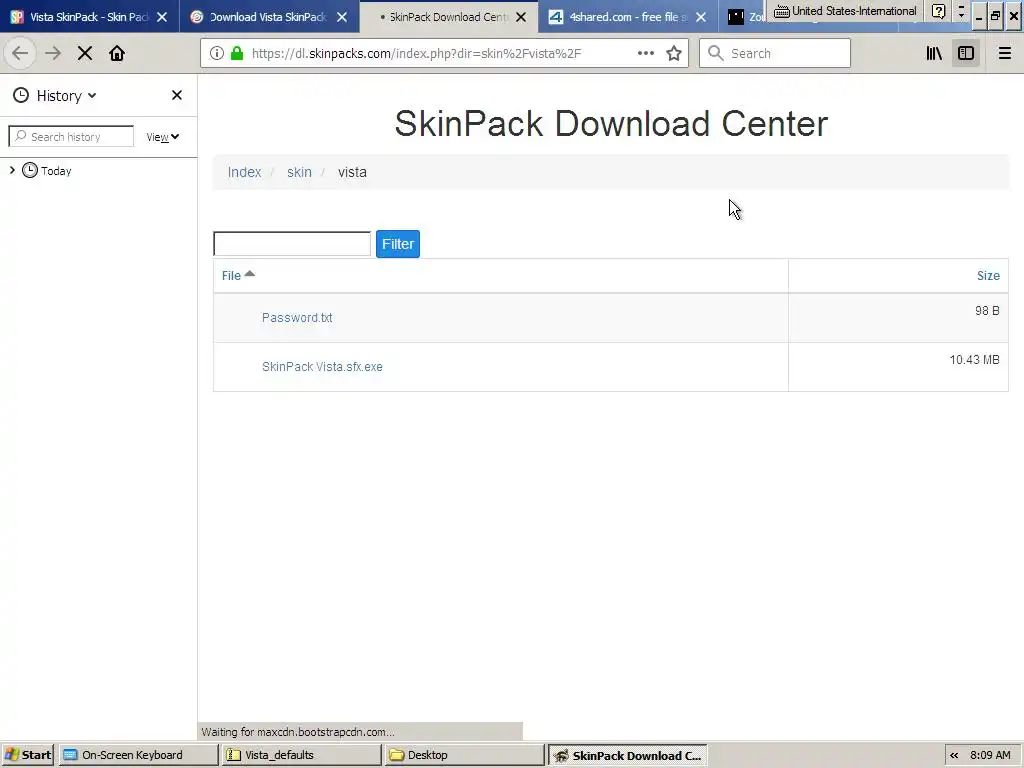Open the Password.txt file link
Viewport: 1024px width, 768px height.
point(297,317)
